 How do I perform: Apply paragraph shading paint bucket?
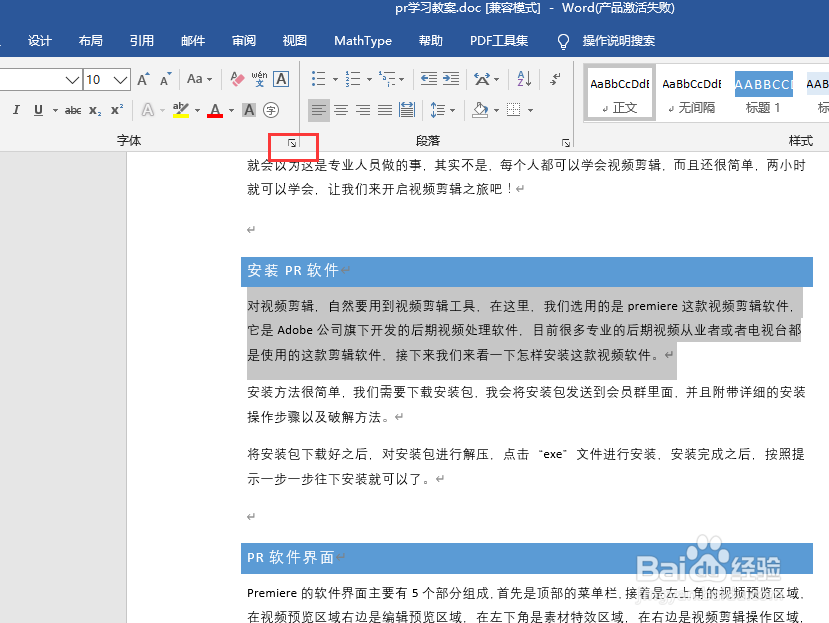pos(480,110)
